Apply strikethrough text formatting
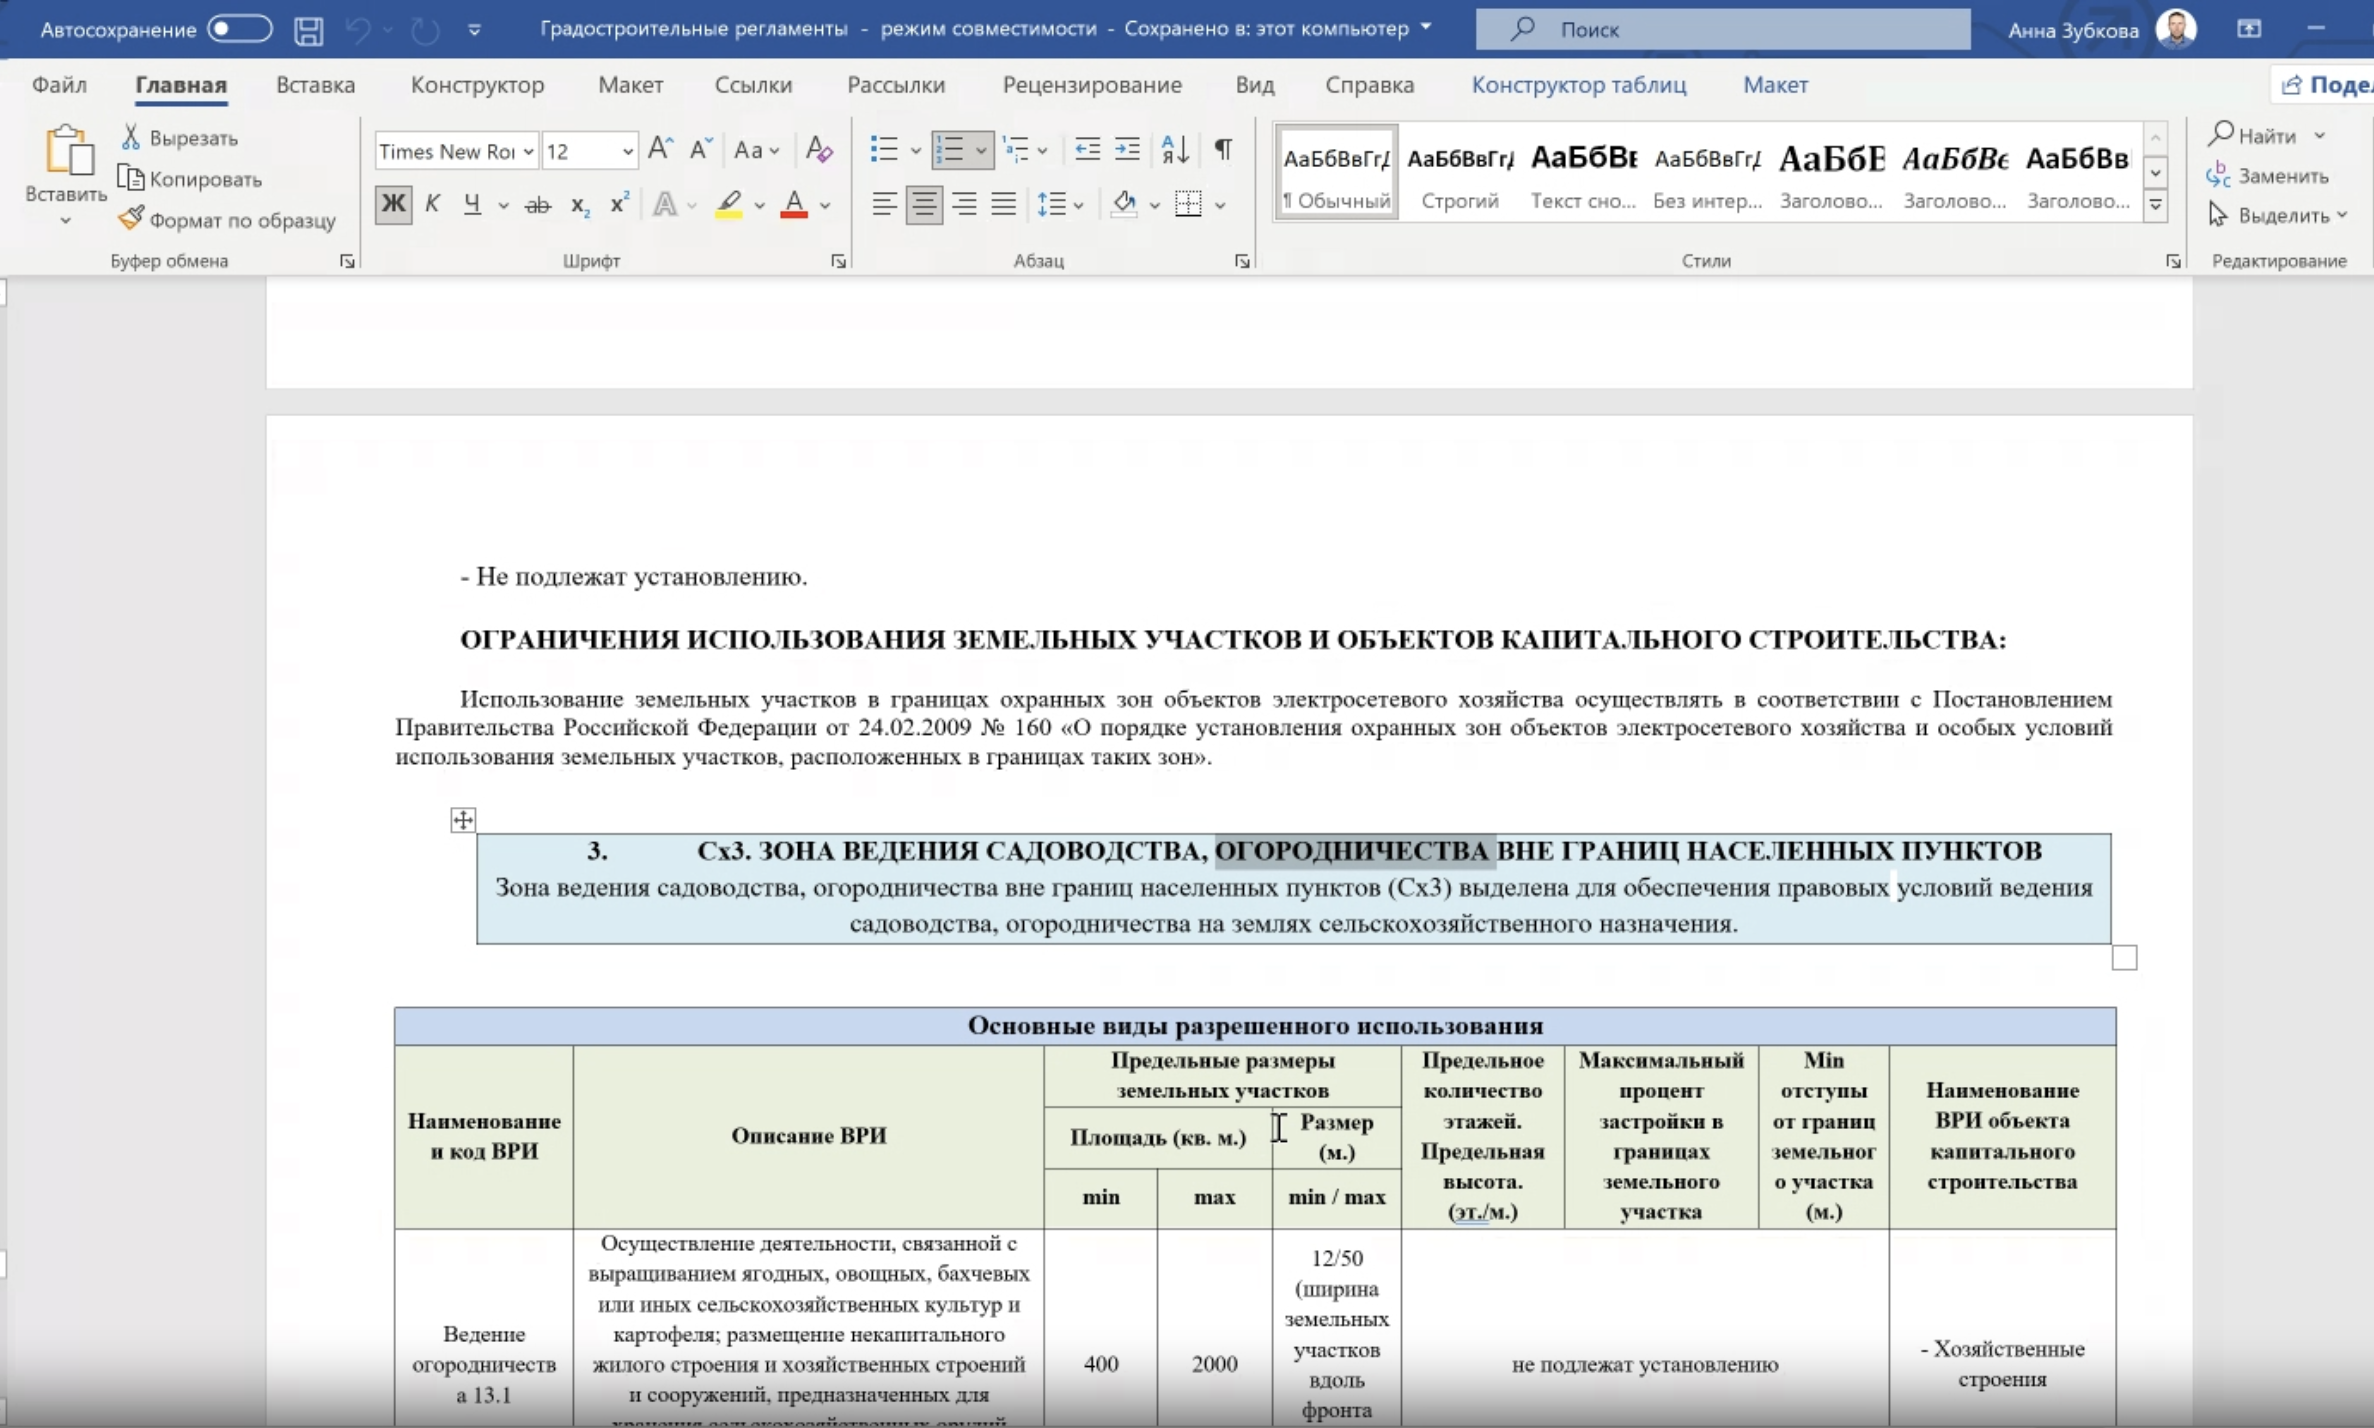The width and height of the screenshot is (2374, 1428). point(537,205)
